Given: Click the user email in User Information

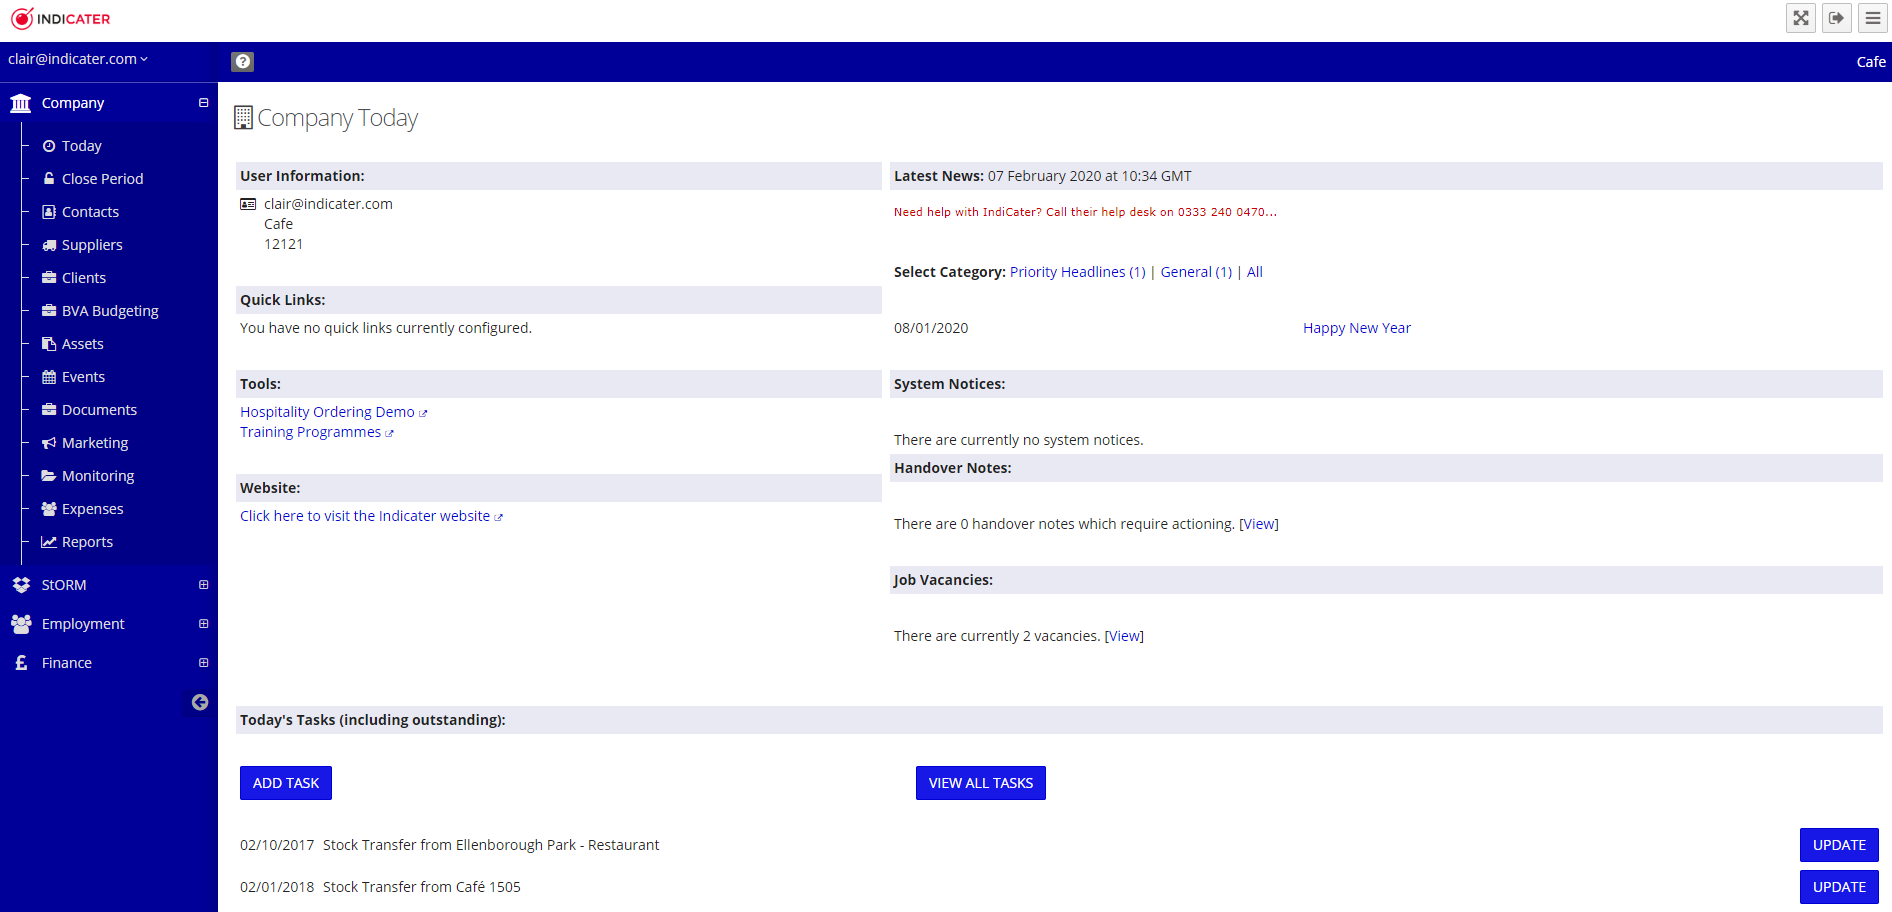Looking at the screenshot, I should pos(328,204).
